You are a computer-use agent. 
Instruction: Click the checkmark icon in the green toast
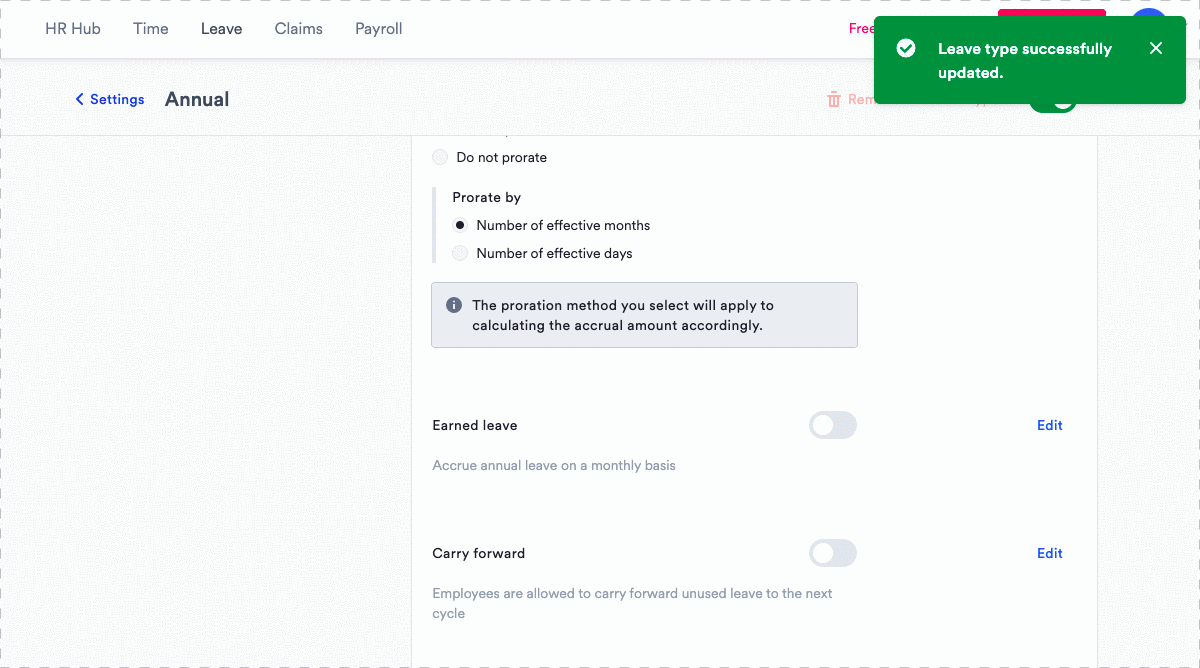906,48
